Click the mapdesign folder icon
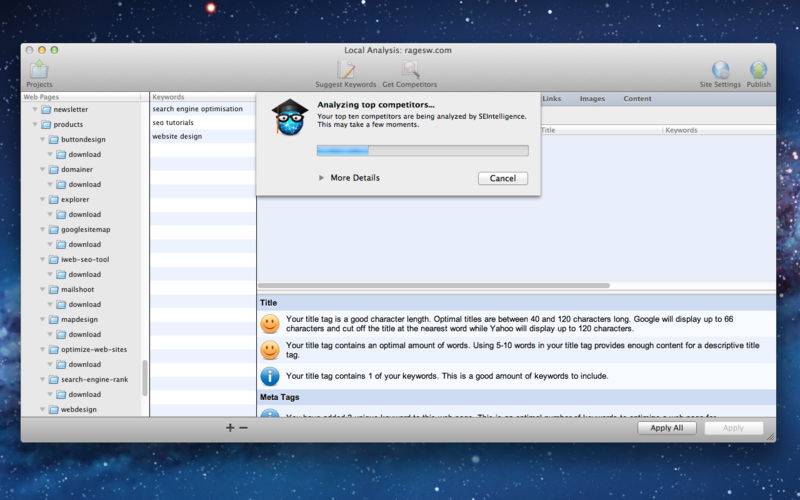This screenshot has width=800, height=500. (54, 320)
